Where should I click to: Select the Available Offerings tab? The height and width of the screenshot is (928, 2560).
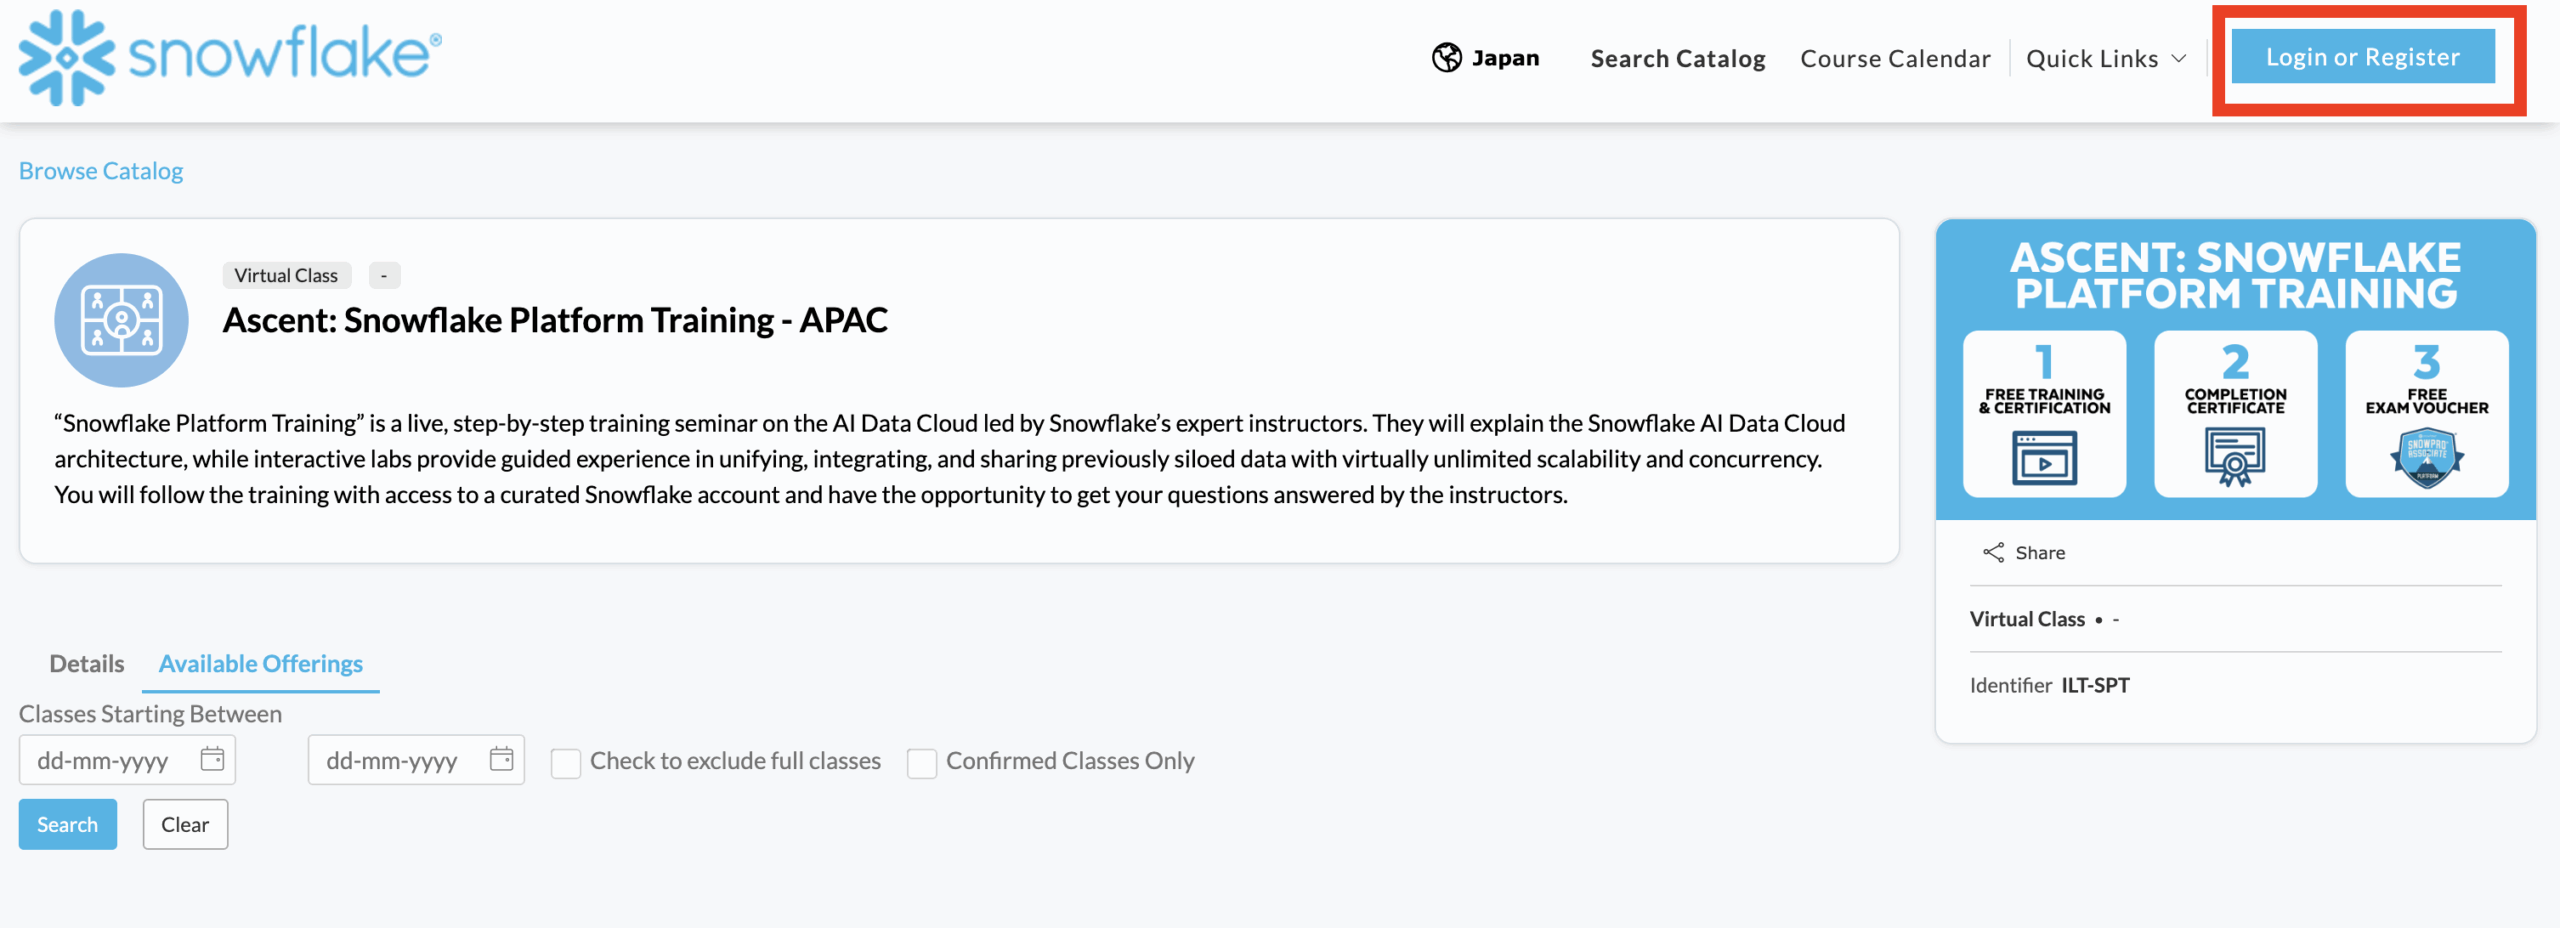pyautogui.click(x=260, y=664)
